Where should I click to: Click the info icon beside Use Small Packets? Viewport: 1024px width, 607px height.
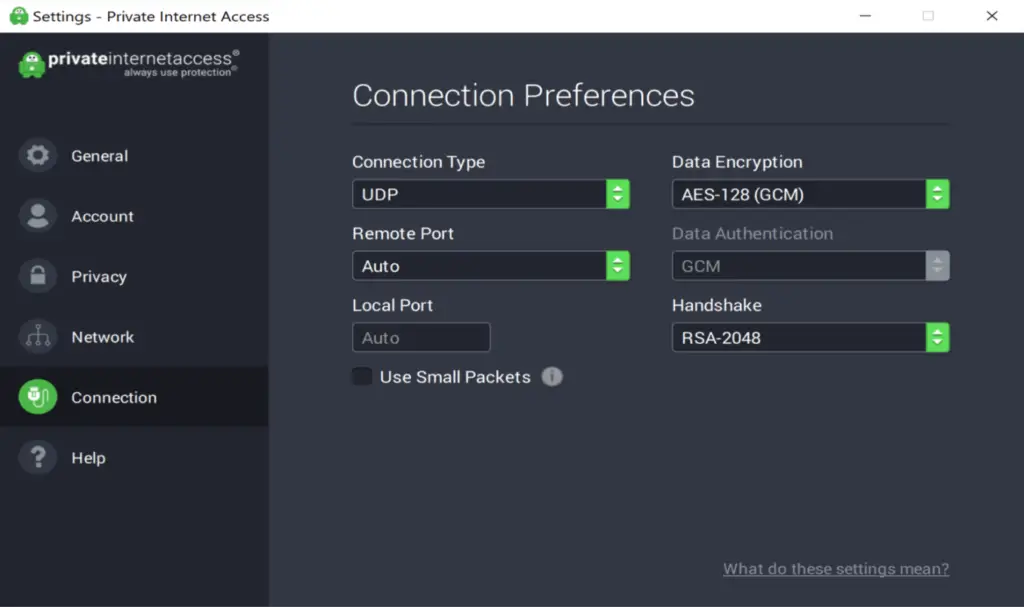[x=552, y=377]
